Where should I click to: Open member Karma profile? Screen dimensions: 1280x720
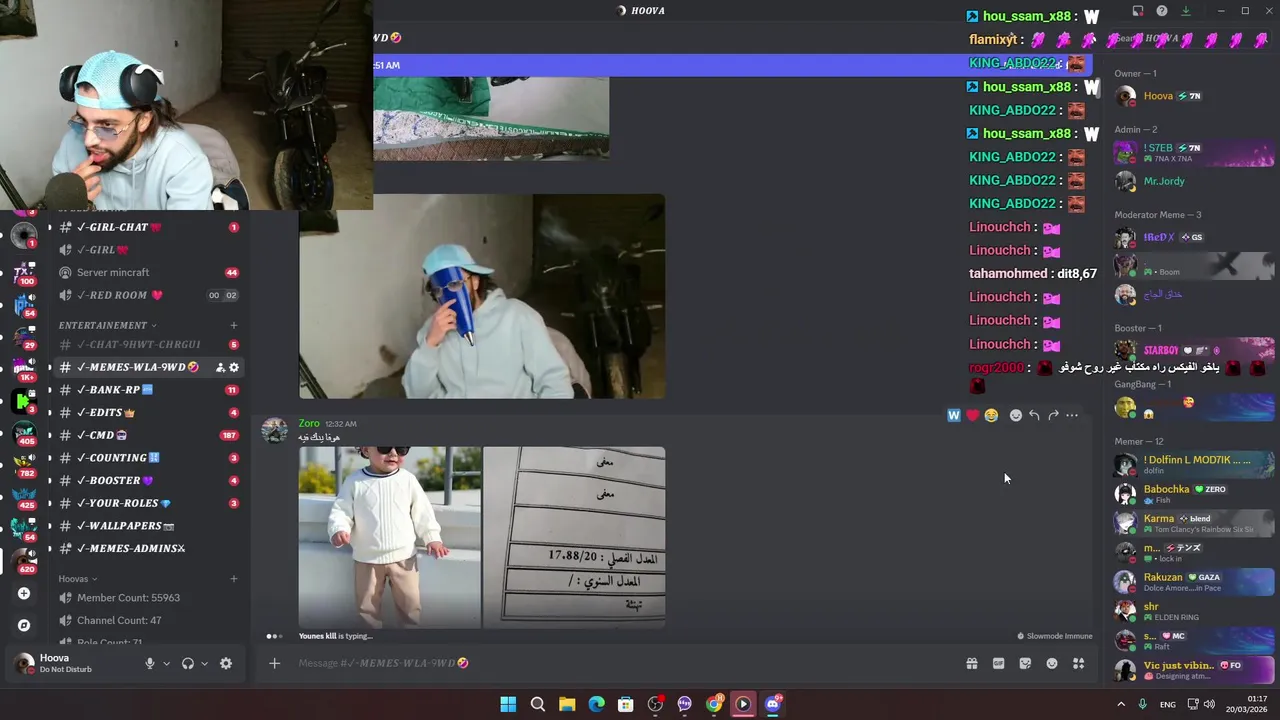[x=1194, y=522]
